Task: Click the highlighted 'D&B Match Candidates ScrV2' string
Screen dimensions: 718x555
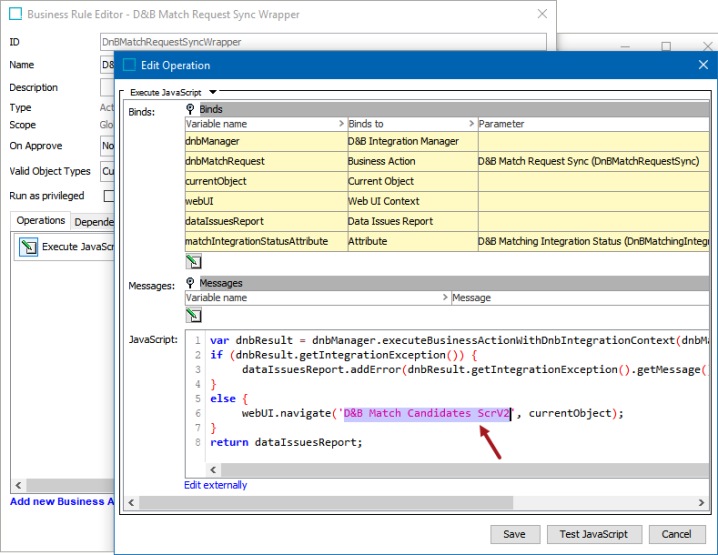Action: click(427, 414)
